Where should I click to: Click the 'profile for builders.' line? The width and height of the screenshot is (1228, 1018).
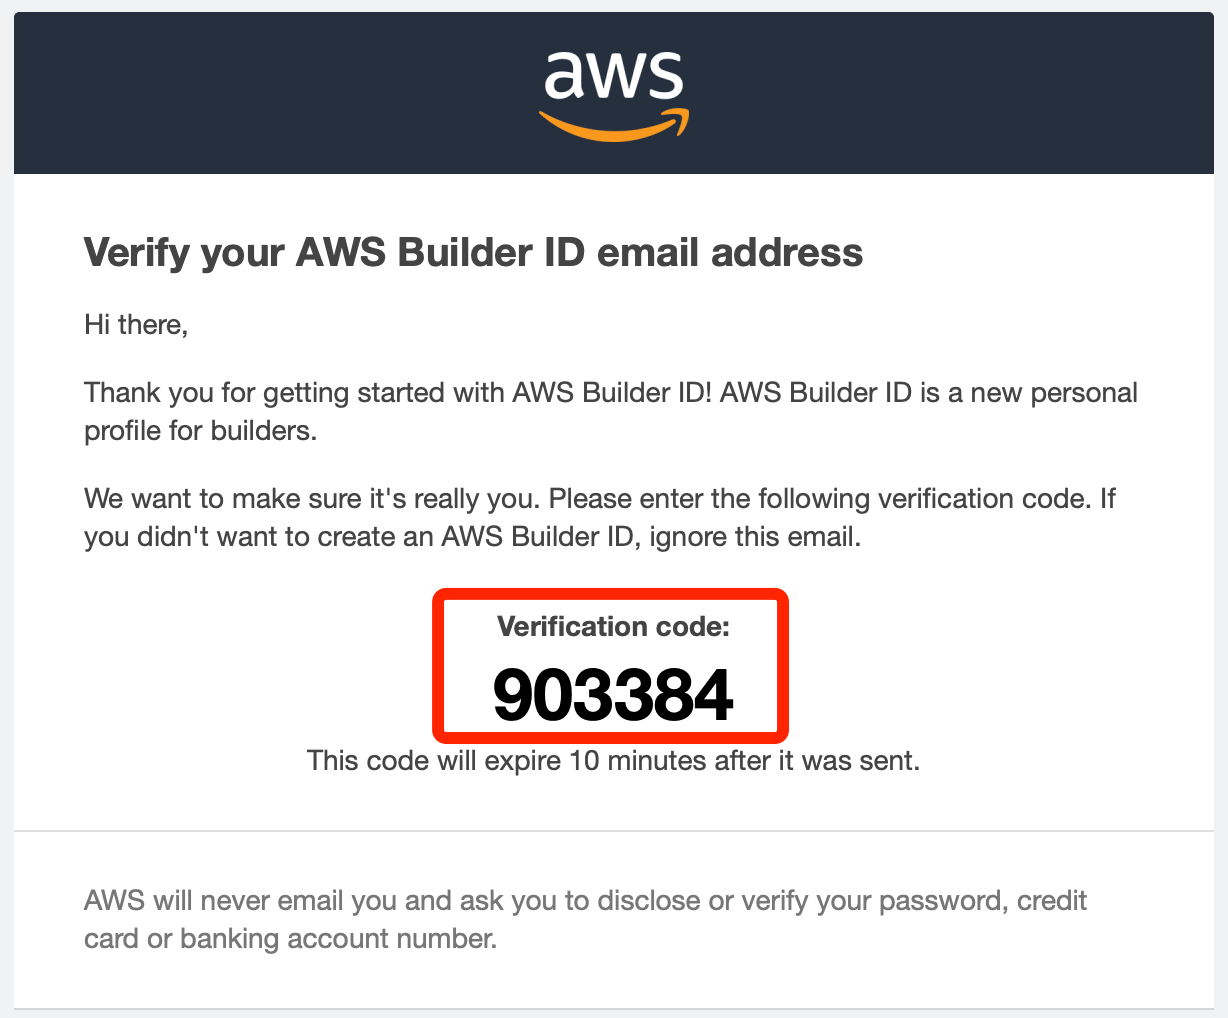200,431
